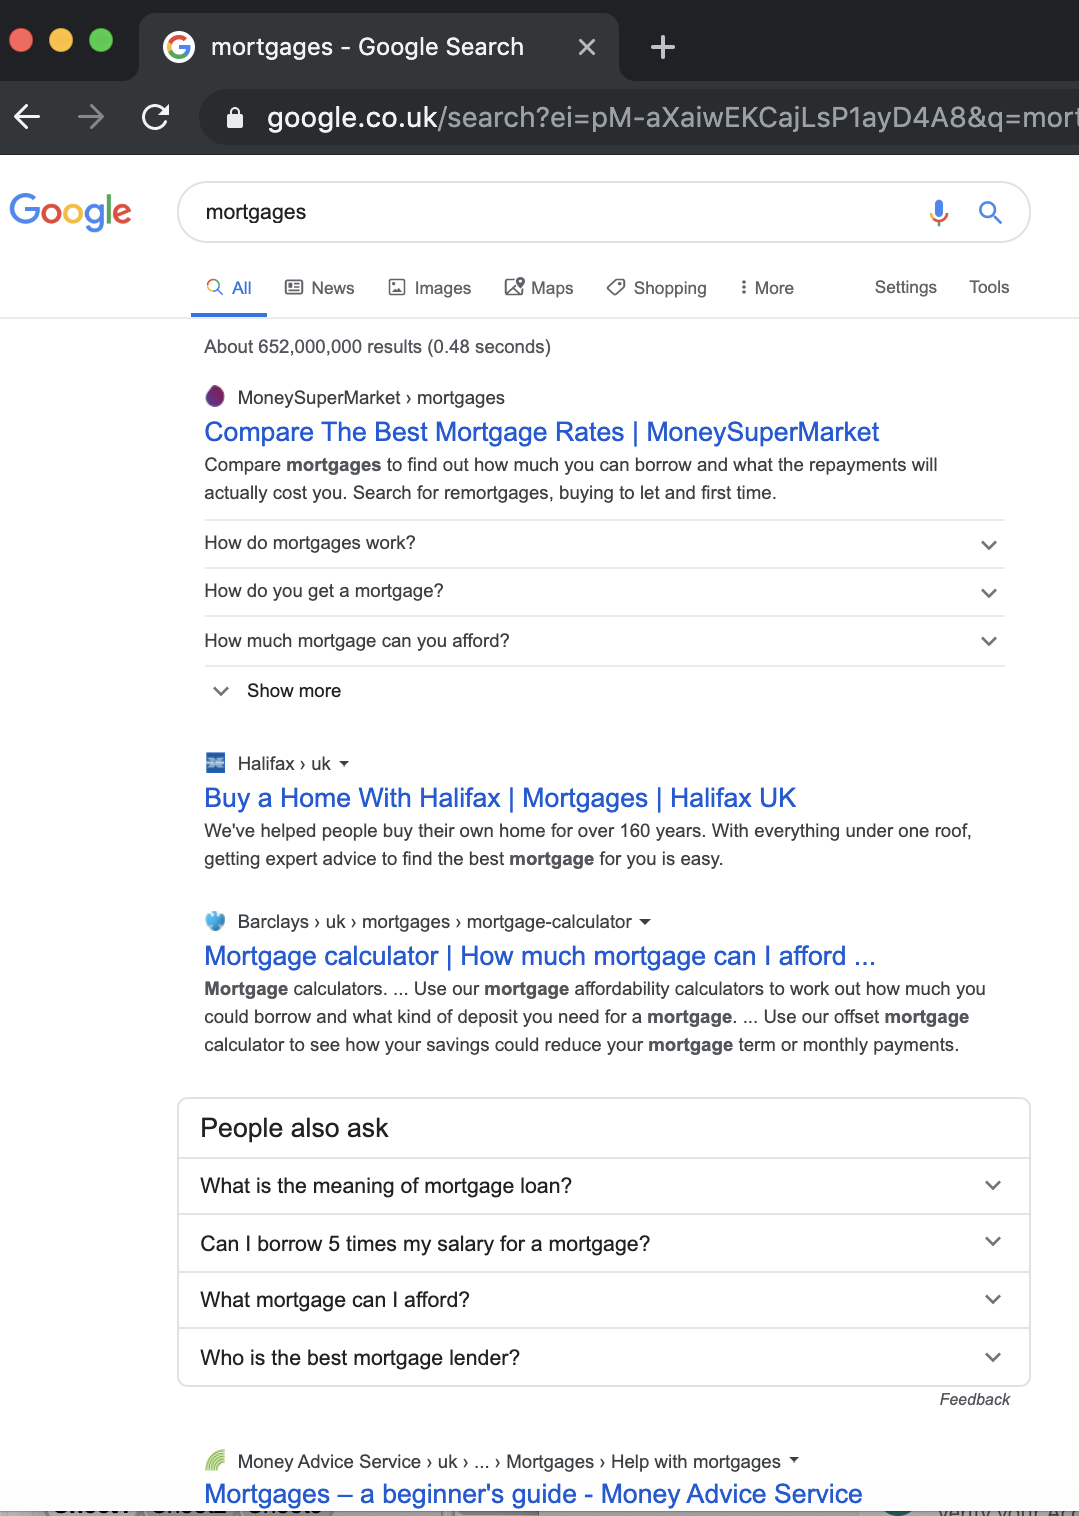Open the Shopping search tab
The height and width of the screenshot is (1516, 1079).
[655, 287]
